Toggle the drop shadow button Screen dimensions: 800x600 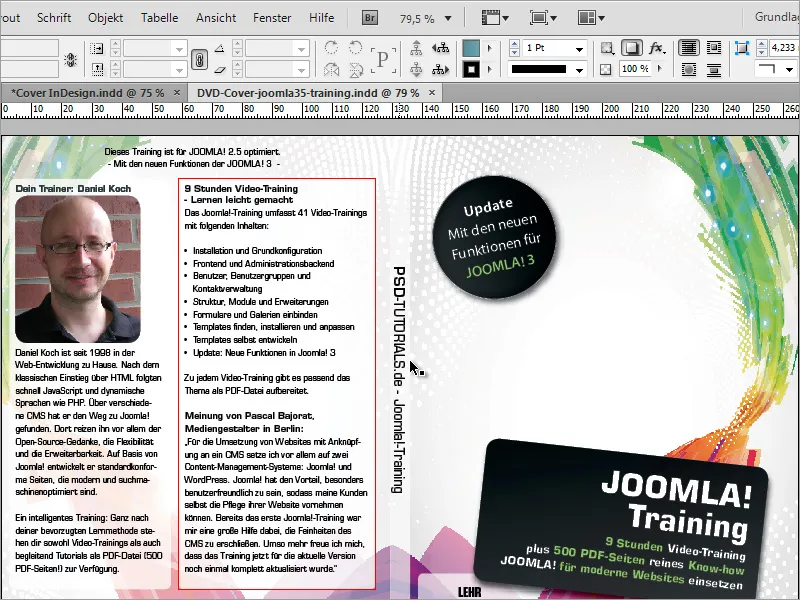point(632,48)
